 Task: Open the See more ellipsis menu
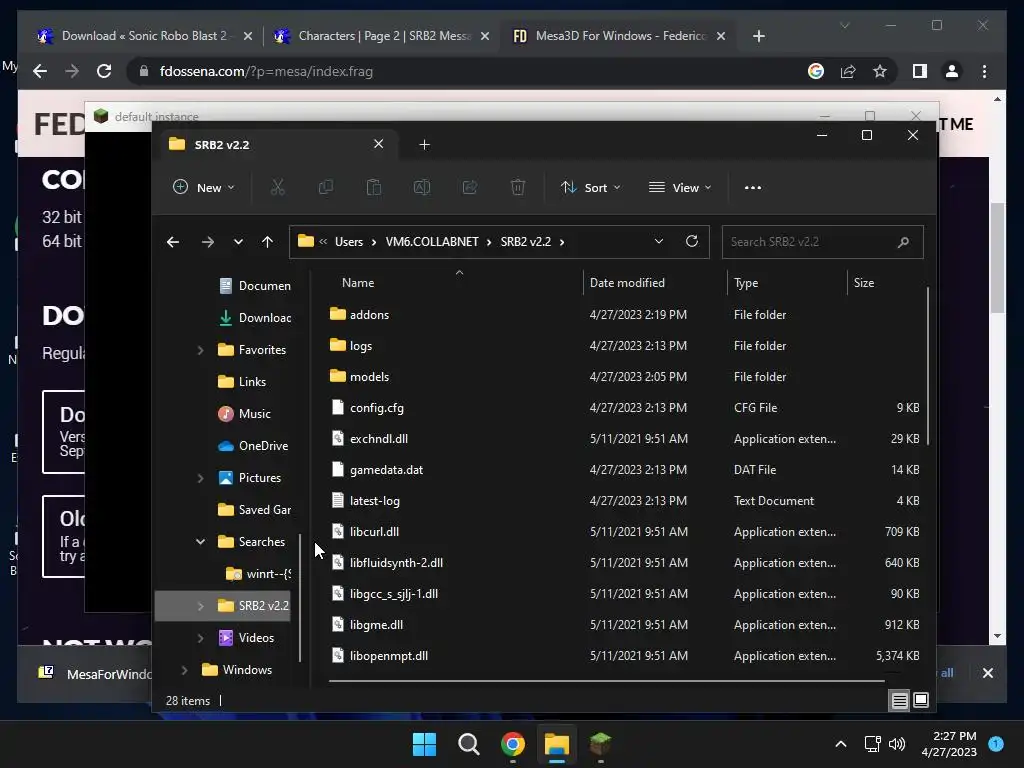(753, 187)
